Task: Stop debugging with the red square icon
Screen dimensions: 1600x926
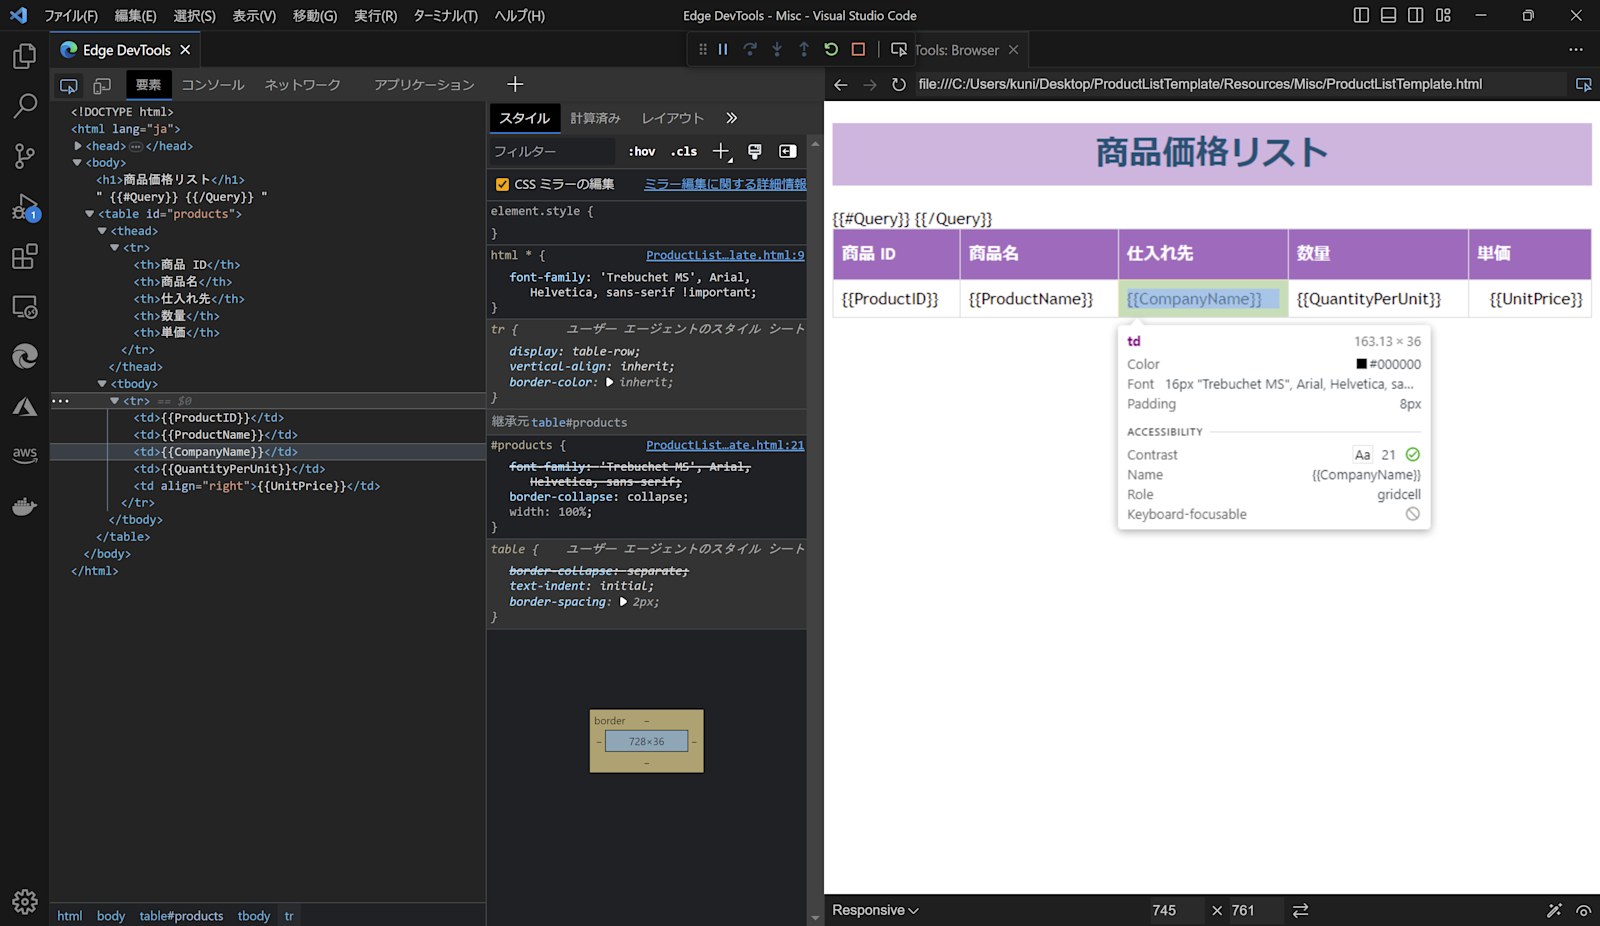Action: point(858,49)
